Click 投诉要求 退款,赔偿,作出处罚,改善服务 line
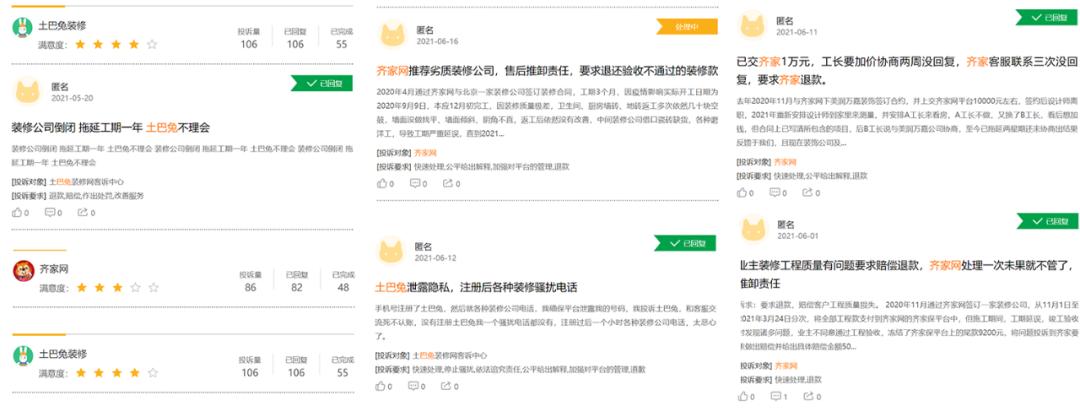1080x417 pixels. pos(78,196)
